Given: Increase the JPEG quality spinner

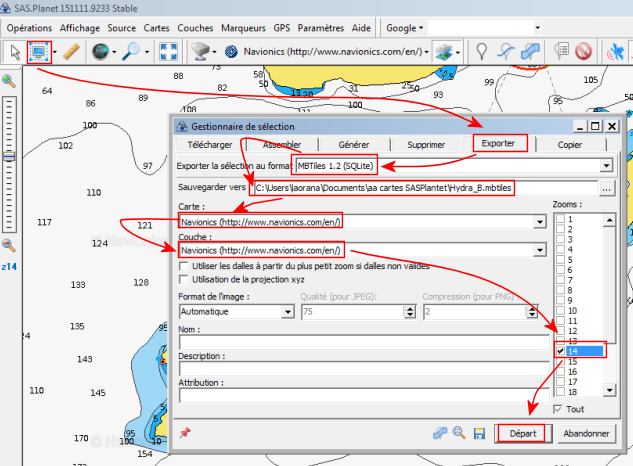Looking at the screenshot, I should pyautogui.click(x=410, y=309).
